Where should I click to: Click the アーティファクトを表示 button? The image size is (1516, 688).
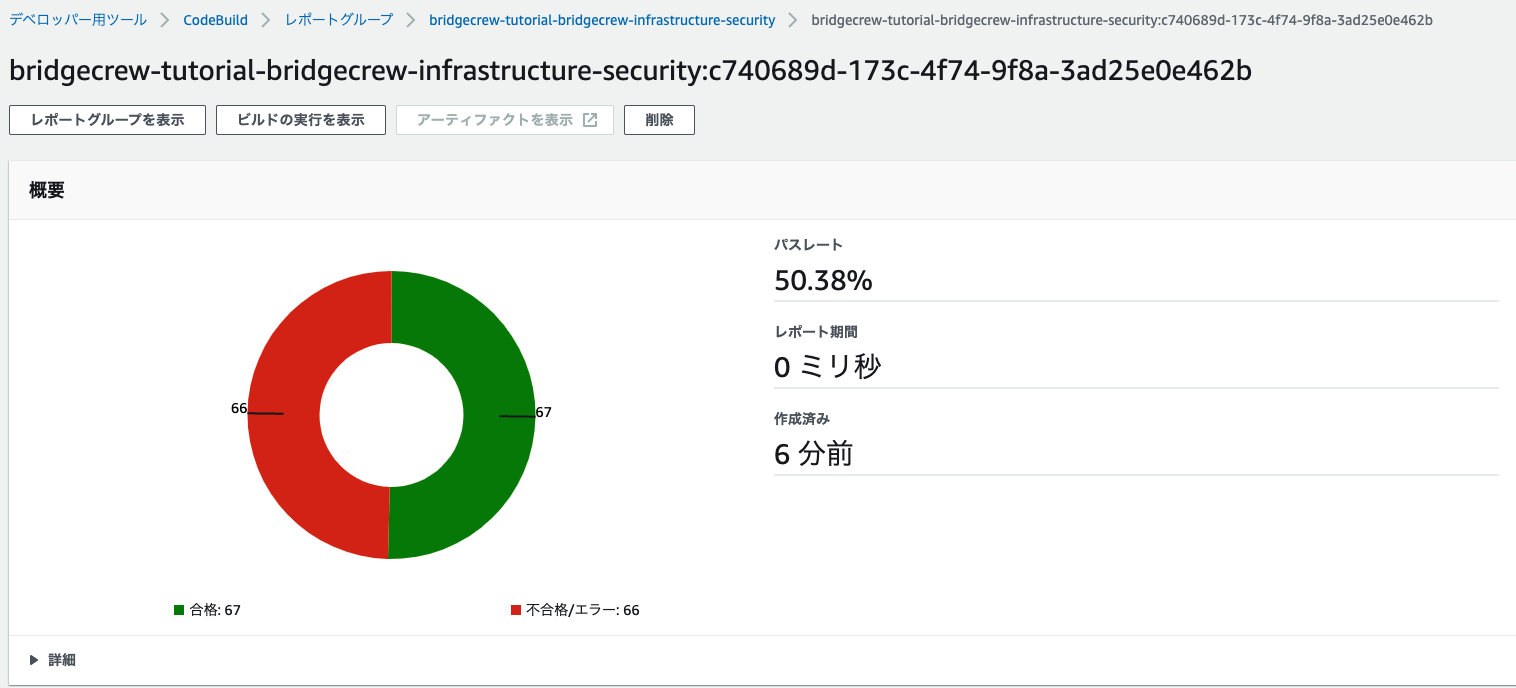click(505, 120)
